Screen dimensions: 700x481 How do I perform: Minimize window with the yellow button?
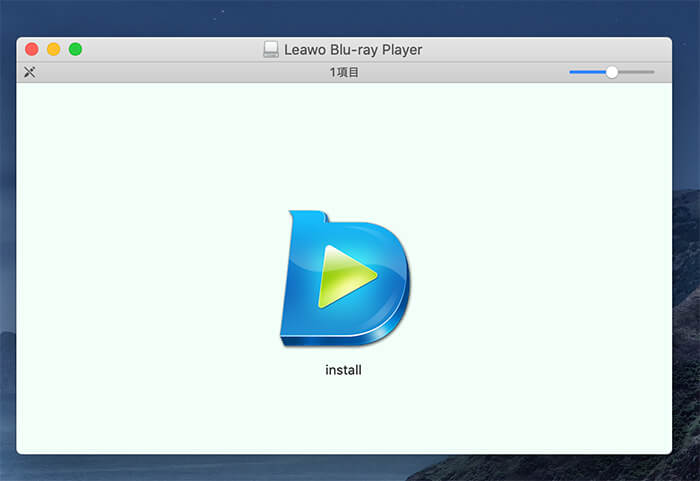click(x=54, y=49)
